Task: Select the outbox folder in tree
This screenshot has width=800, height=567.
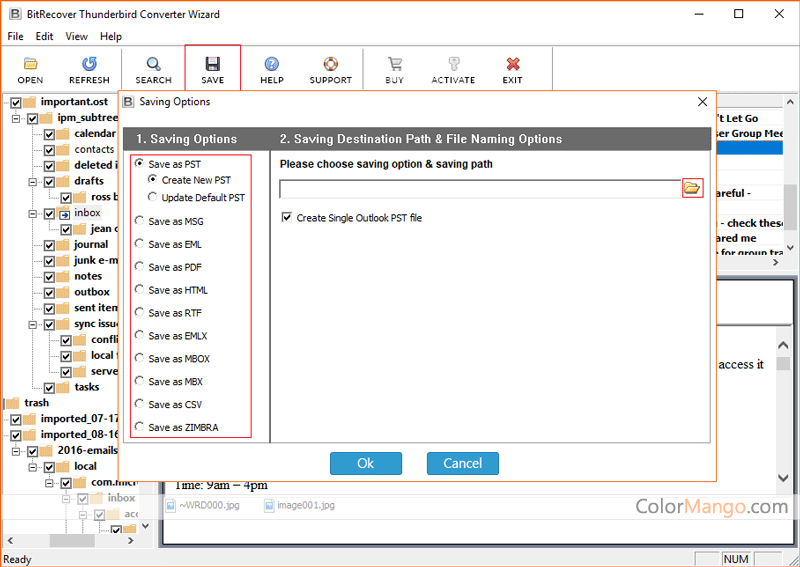Action: pyautogui.click(x=92, y=292)
